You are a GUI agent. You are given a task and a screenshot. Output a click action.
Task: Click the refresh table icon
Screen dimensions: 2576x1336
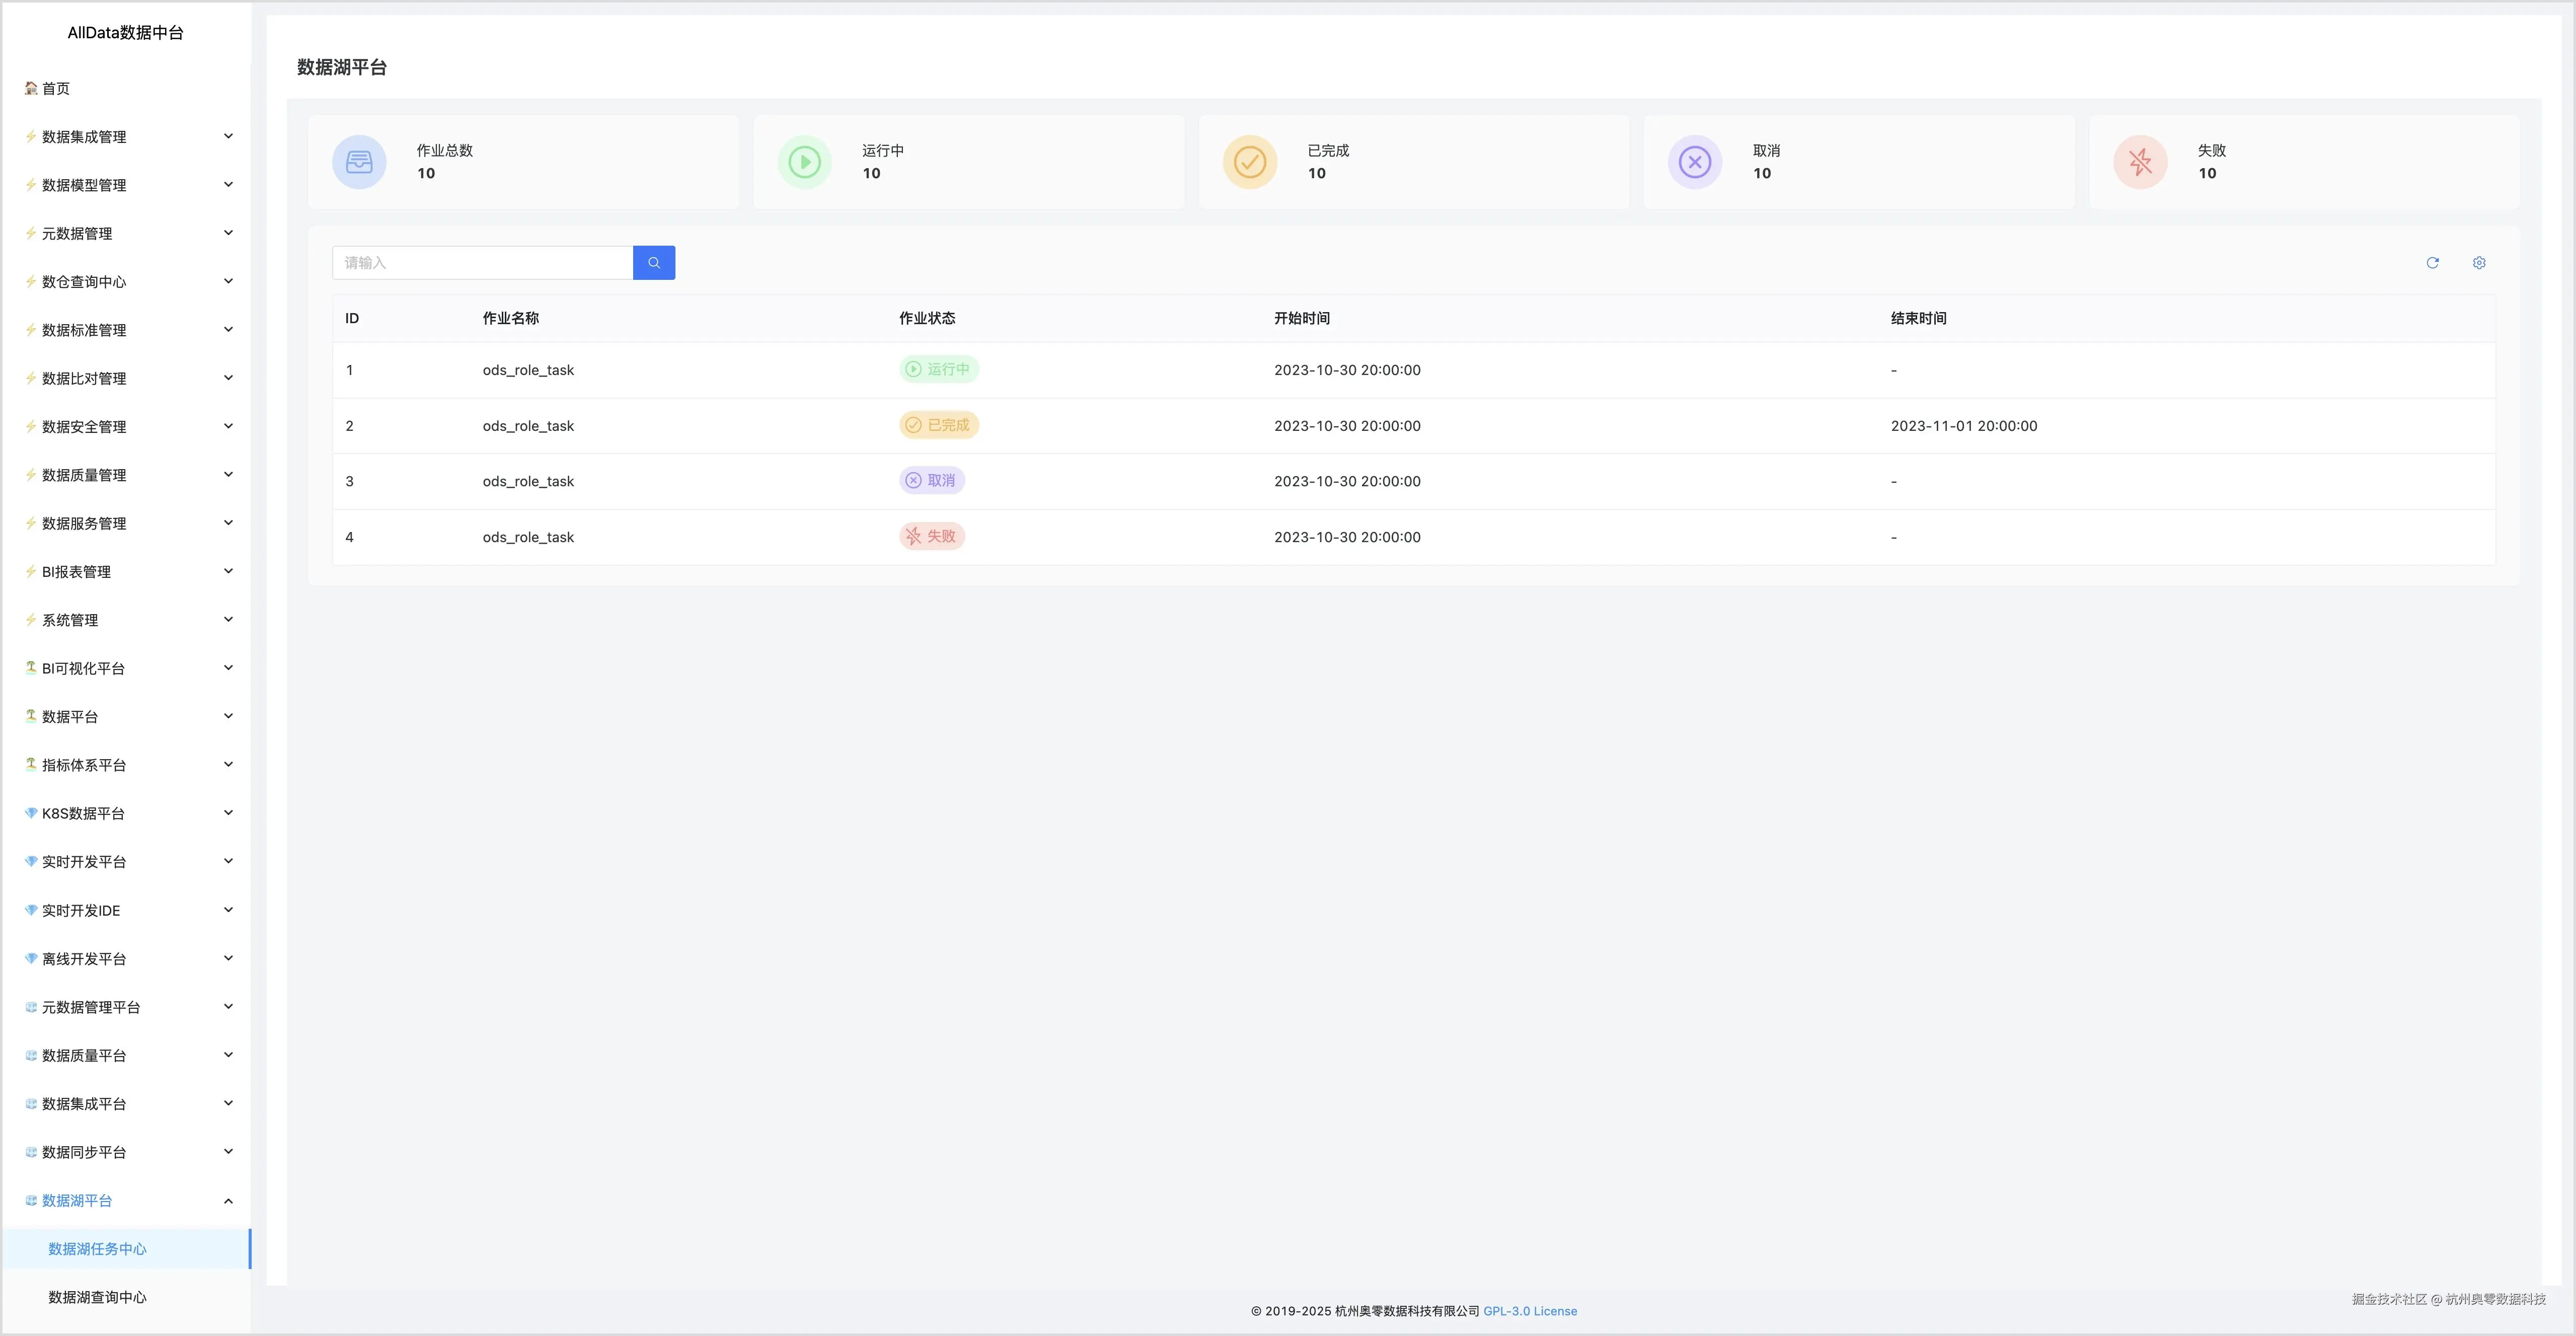[x=2432, y=263]
